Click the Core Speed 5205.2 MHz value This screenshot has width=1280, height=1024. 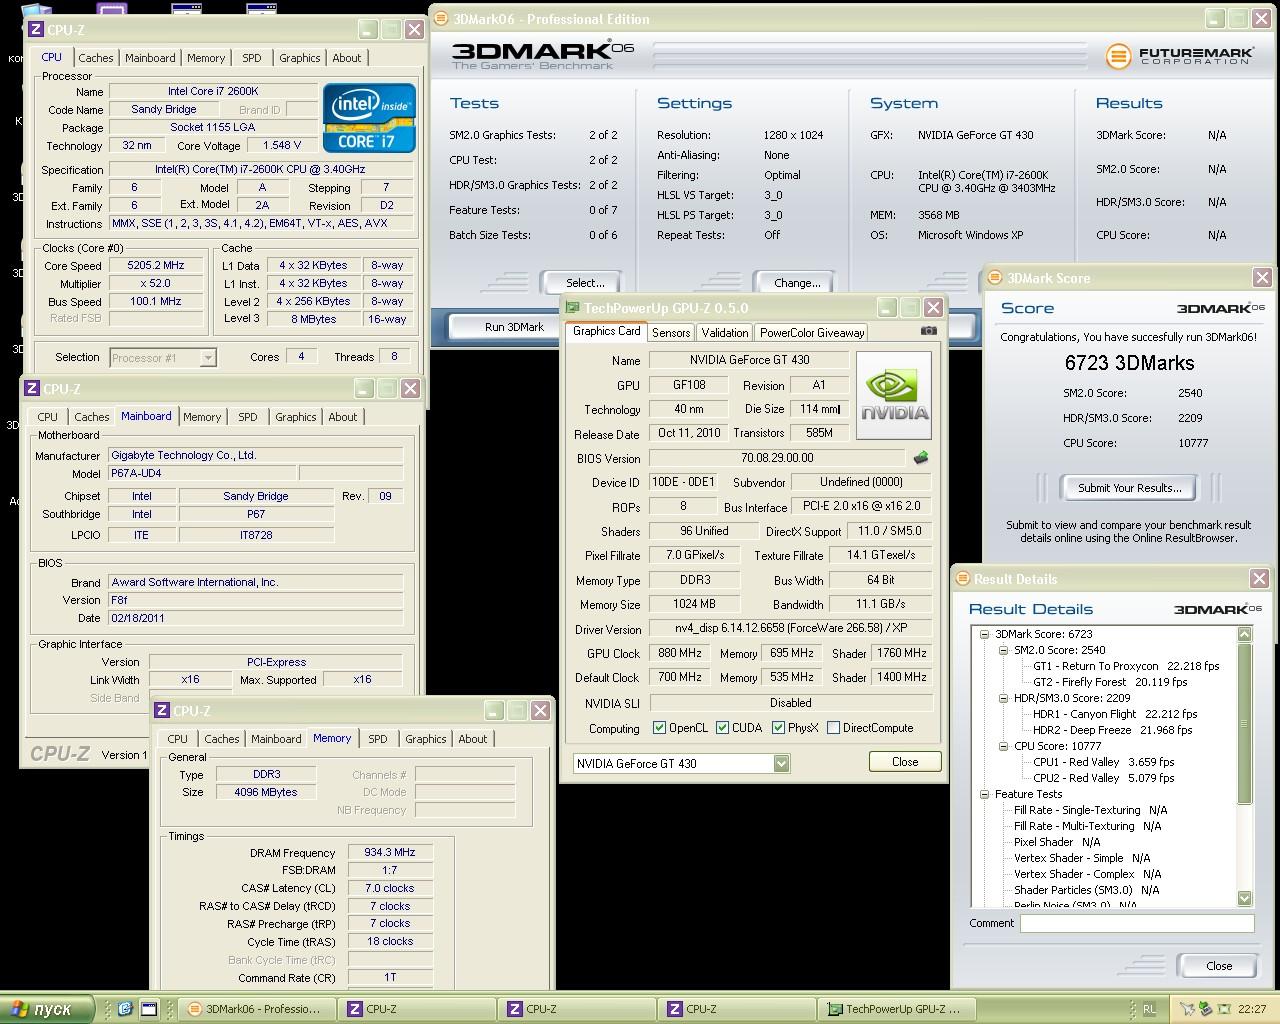coord(156,266)
